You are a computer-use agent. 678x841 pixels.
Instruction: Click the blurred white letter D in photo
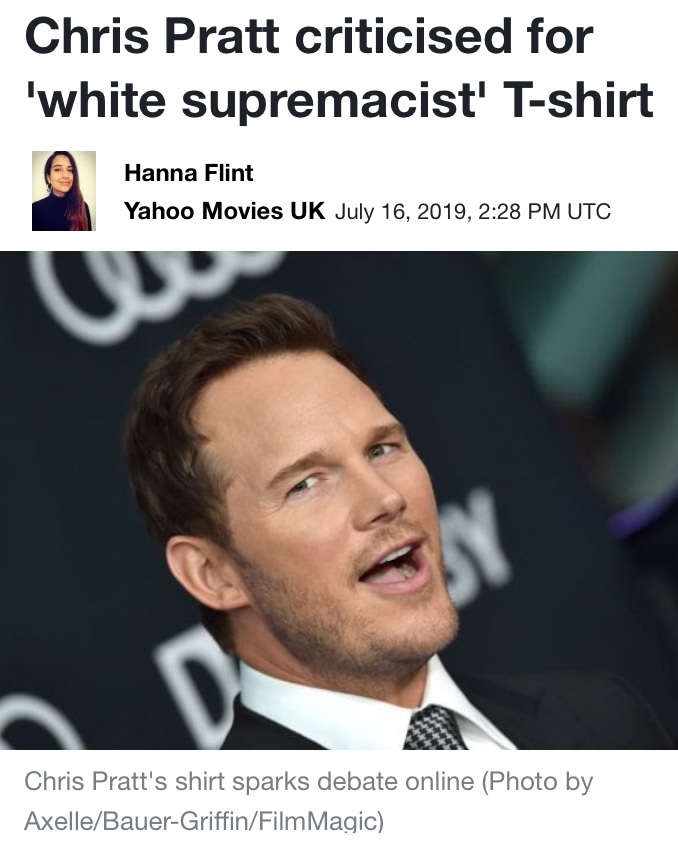(x=196, y=681)
